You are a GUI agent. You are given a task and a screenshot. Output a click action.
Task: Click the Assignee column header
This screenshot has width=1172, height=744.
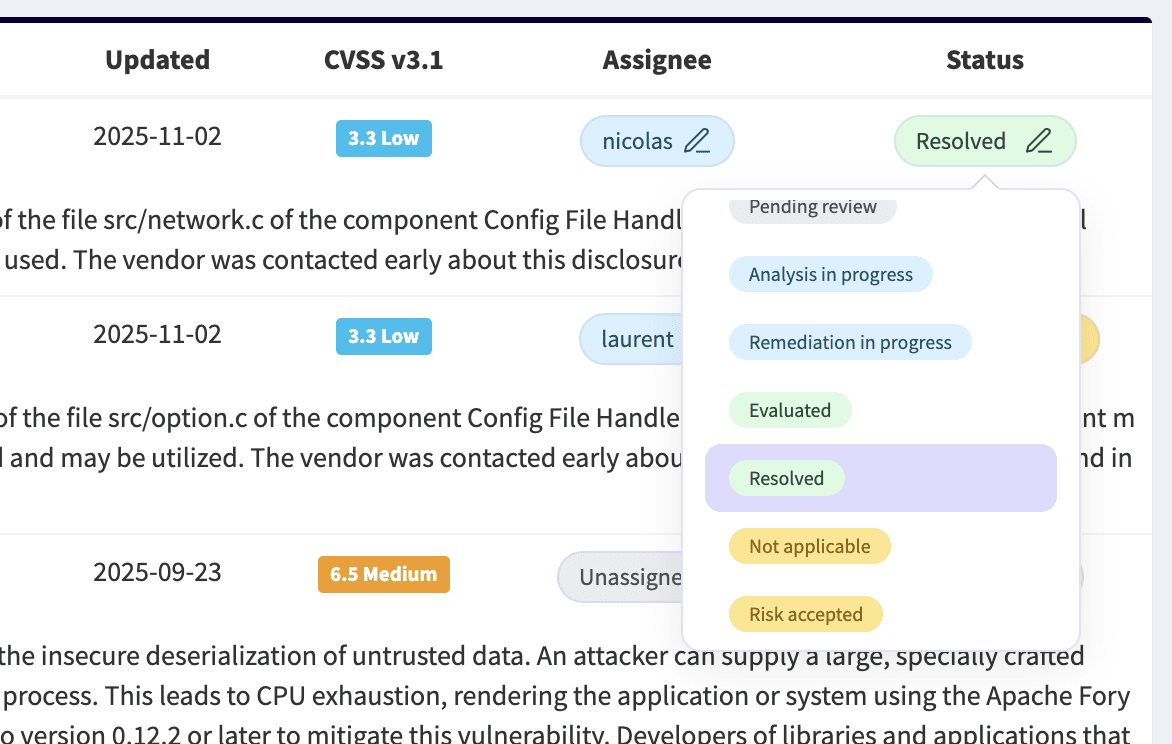click(656, 60)
